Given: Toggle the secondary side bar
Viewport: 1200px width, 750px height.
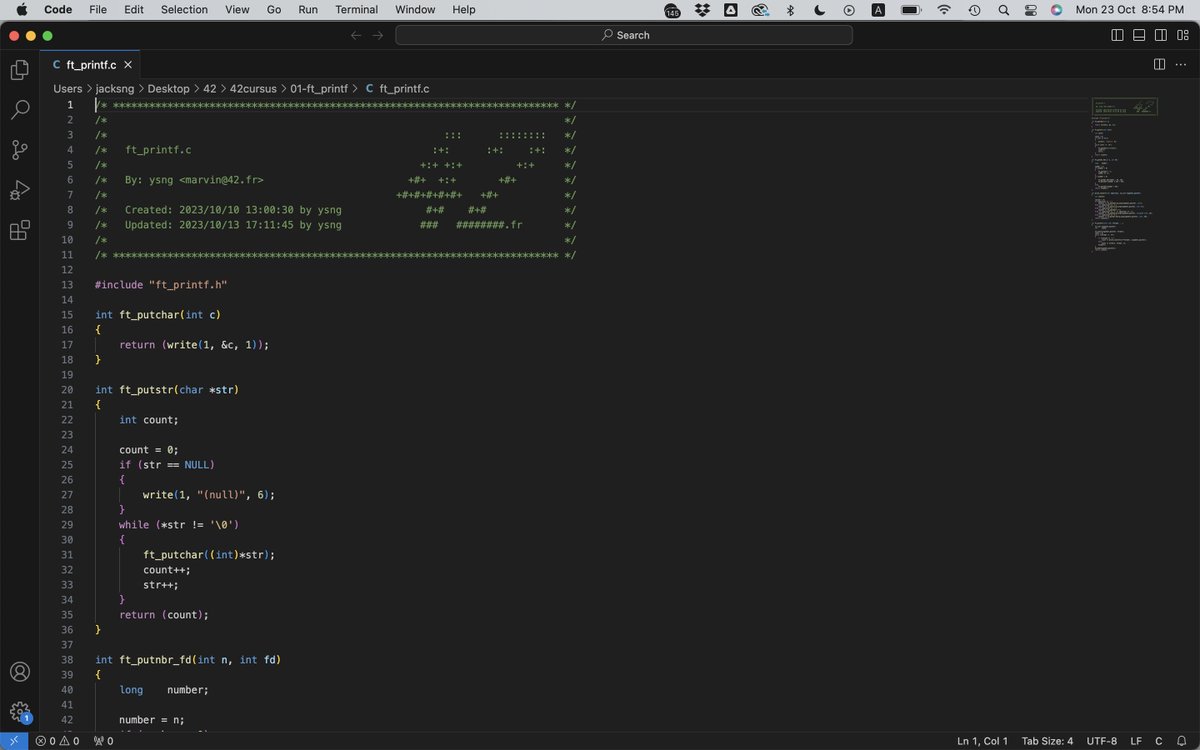Looking at the screenshot, I should pyautogui.click(x=1161, y=35).
